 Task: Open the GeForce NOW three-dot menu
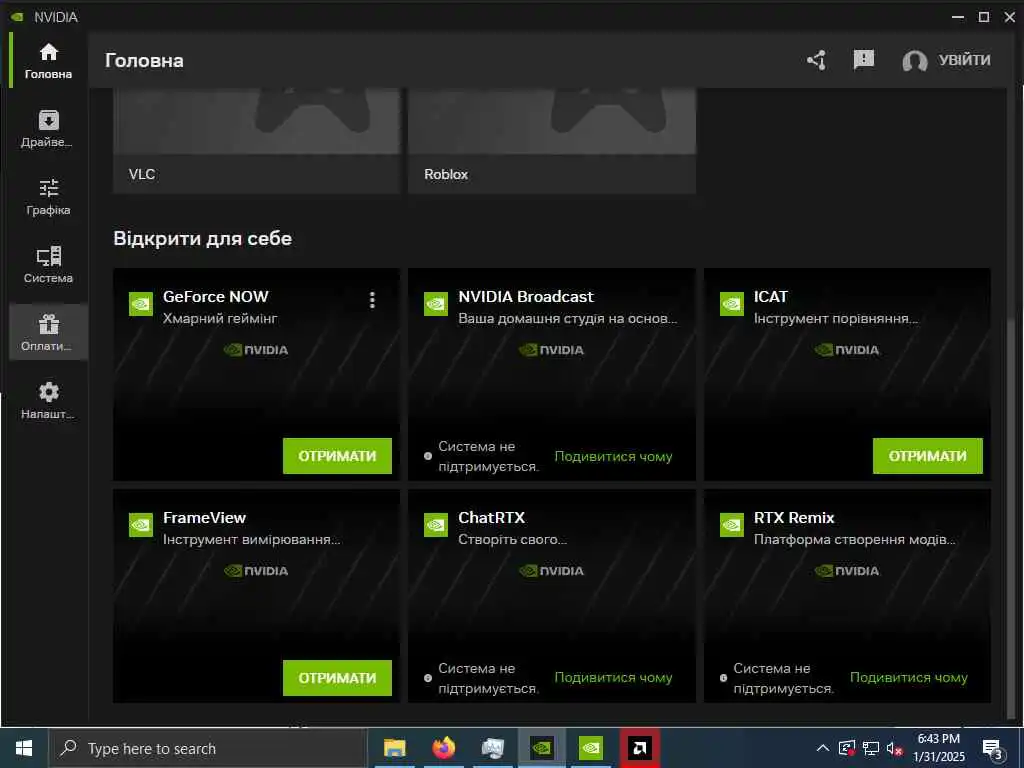[x=372, y=300]
